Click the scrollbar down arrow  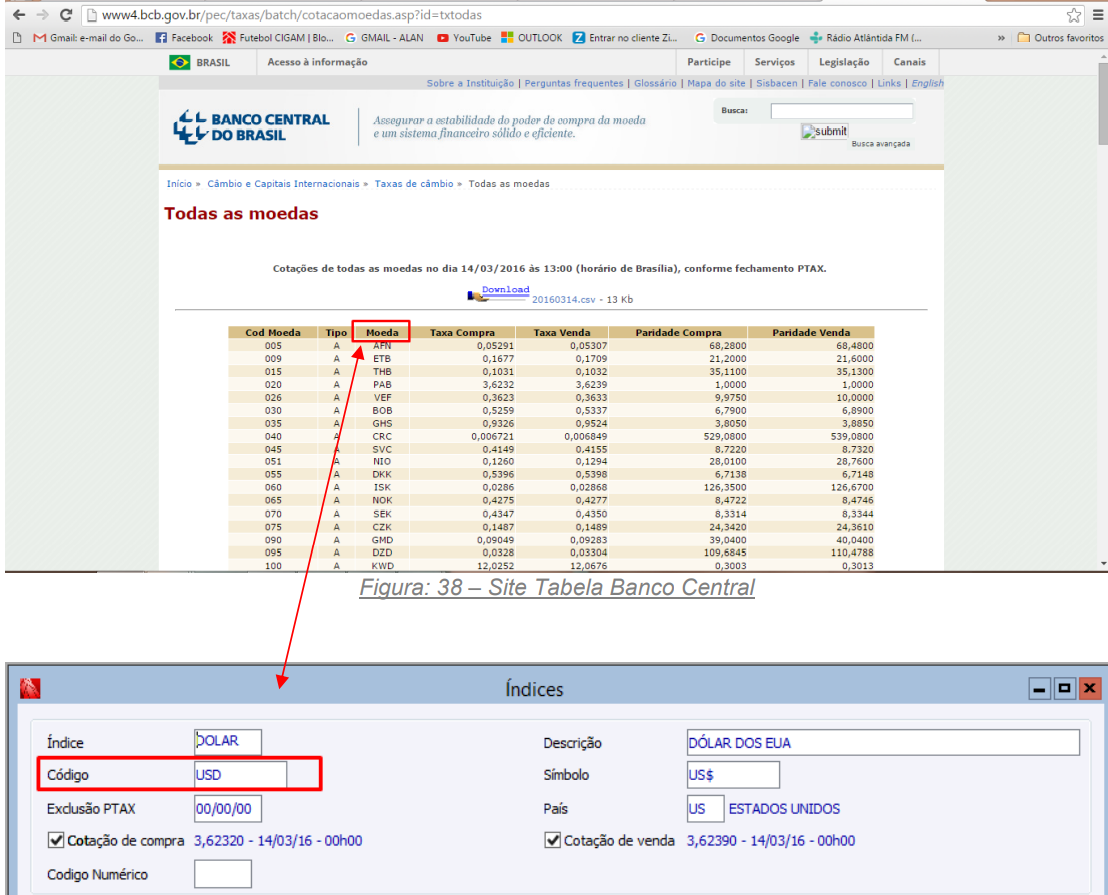pyautogui.click(x=1102, y=563)
